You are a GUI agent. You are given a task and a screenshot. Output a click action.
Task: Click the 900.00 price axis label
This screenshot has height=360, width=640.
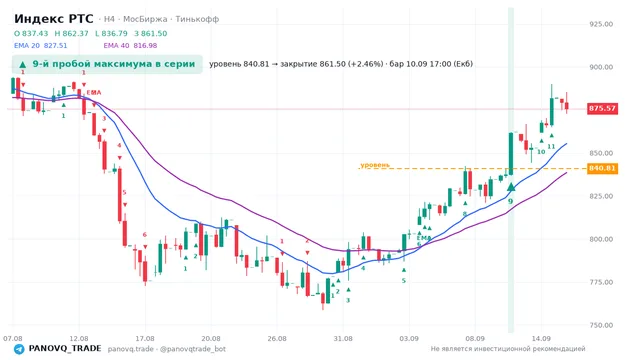point(601,67)
